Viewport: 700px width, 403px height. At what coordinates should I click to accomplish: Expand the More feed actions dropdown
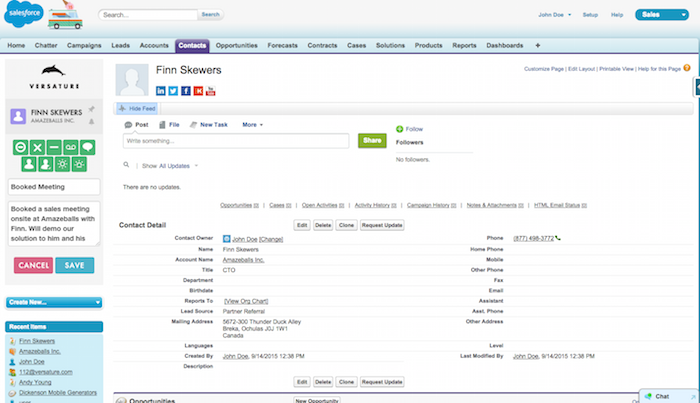tap(252, 125)
